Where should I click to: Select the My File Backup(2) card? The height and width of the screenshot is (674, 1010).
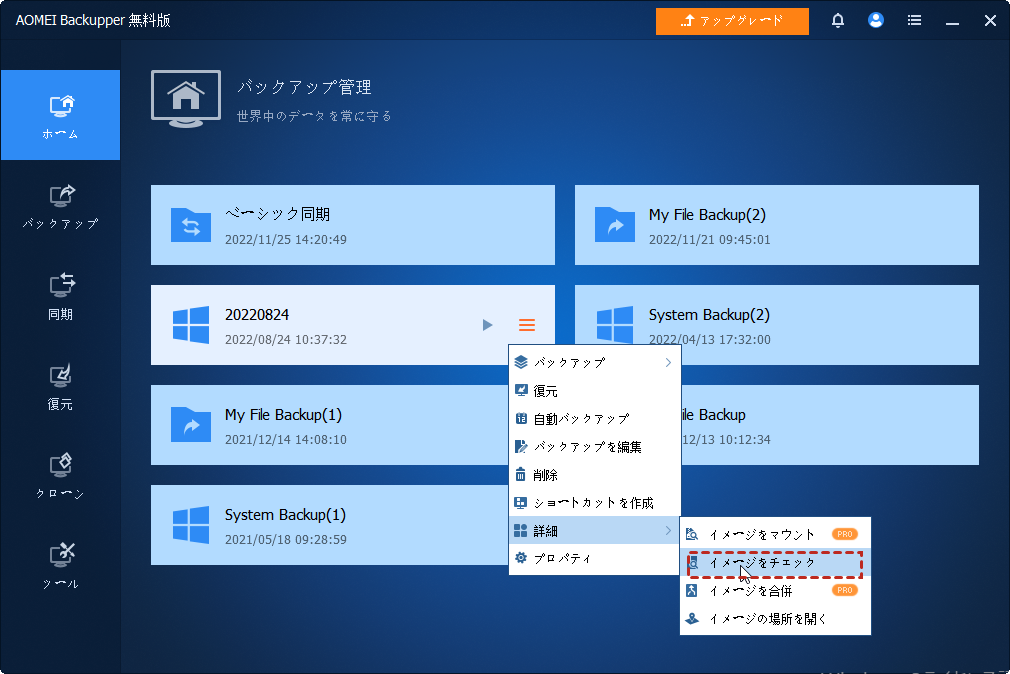(777, 225)
